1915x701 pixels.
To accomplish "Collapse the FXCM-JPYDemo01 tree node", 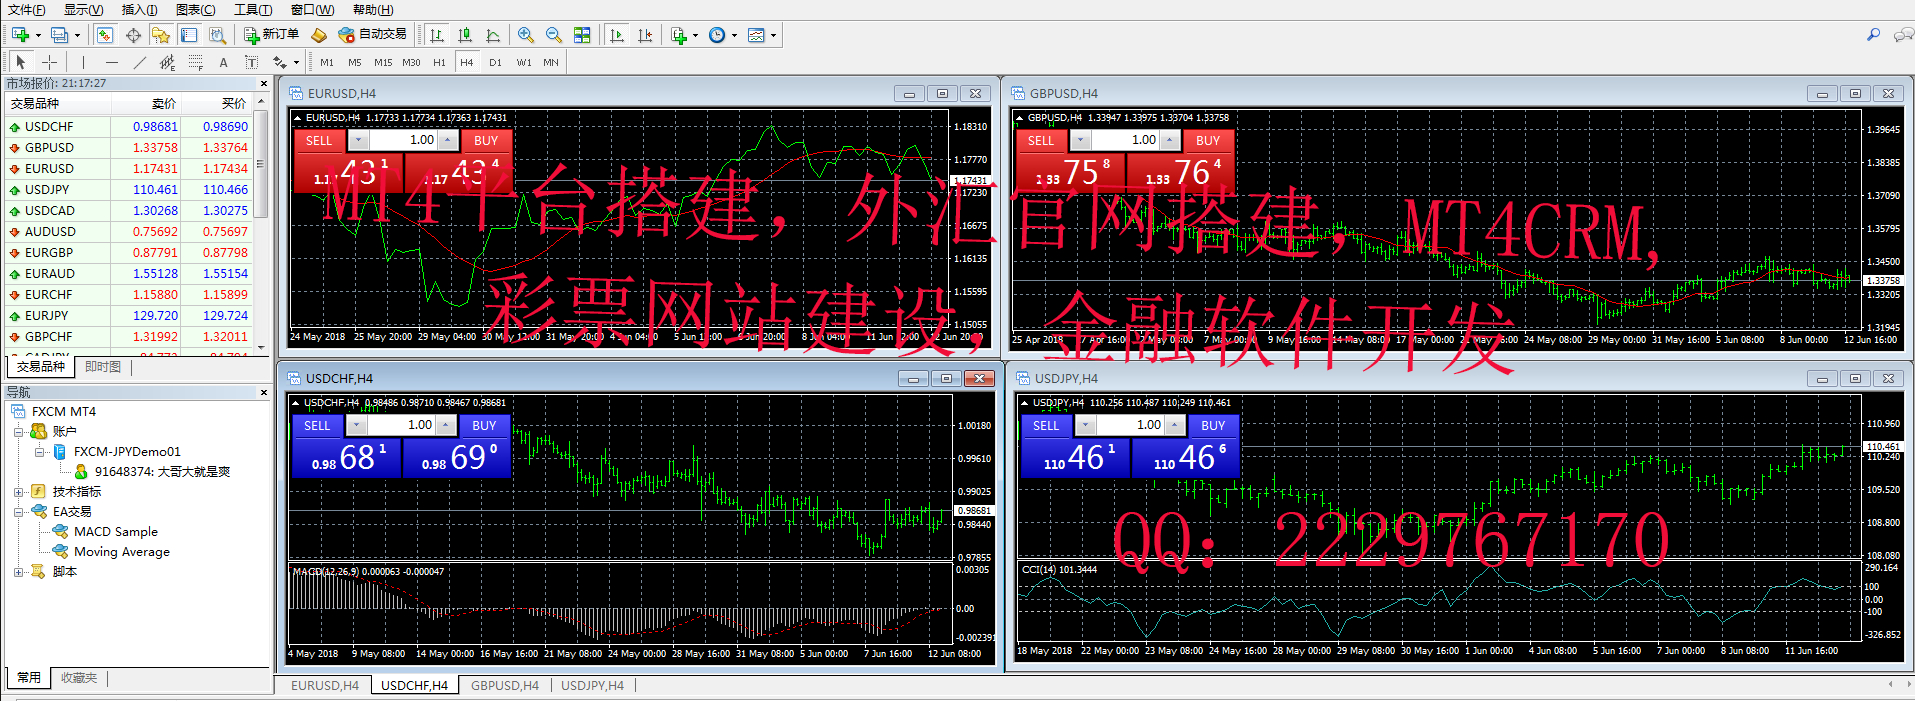I will pyautogui.click(x=39, y=452).
